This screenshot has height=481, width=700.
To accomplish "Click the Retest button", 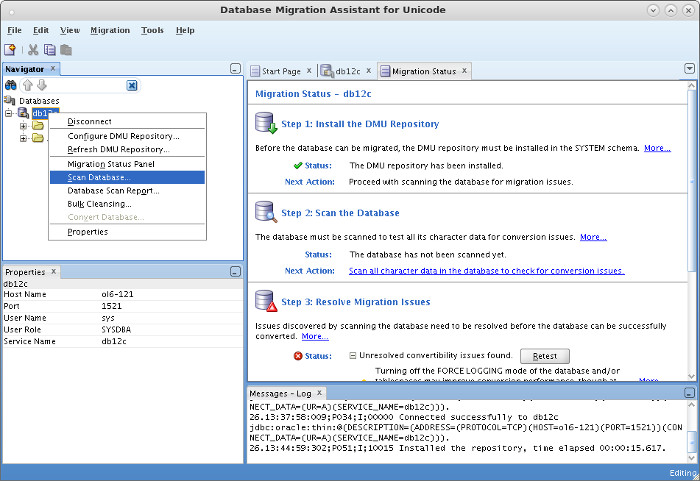I will click(545, 356).
